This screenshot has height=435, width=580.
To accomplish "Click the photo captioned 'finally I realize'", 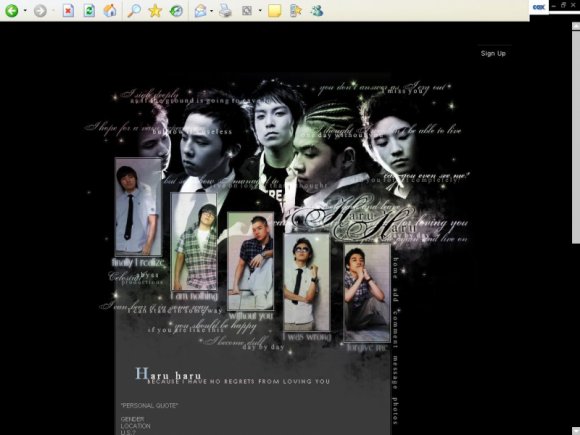I will click(x=138, y=207).
